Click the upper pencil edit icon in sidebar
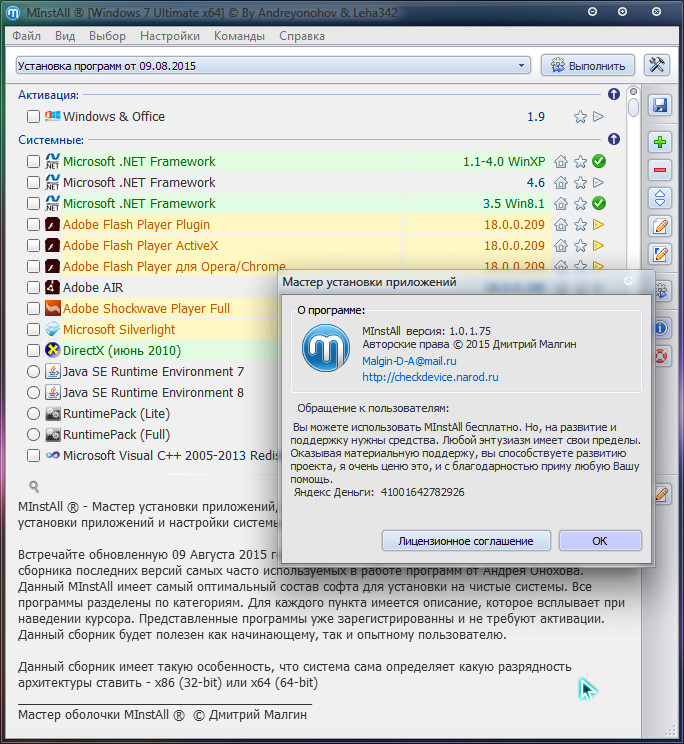This screenshot has height=744, width=684. pyautogui.click(x=660, y=226)
